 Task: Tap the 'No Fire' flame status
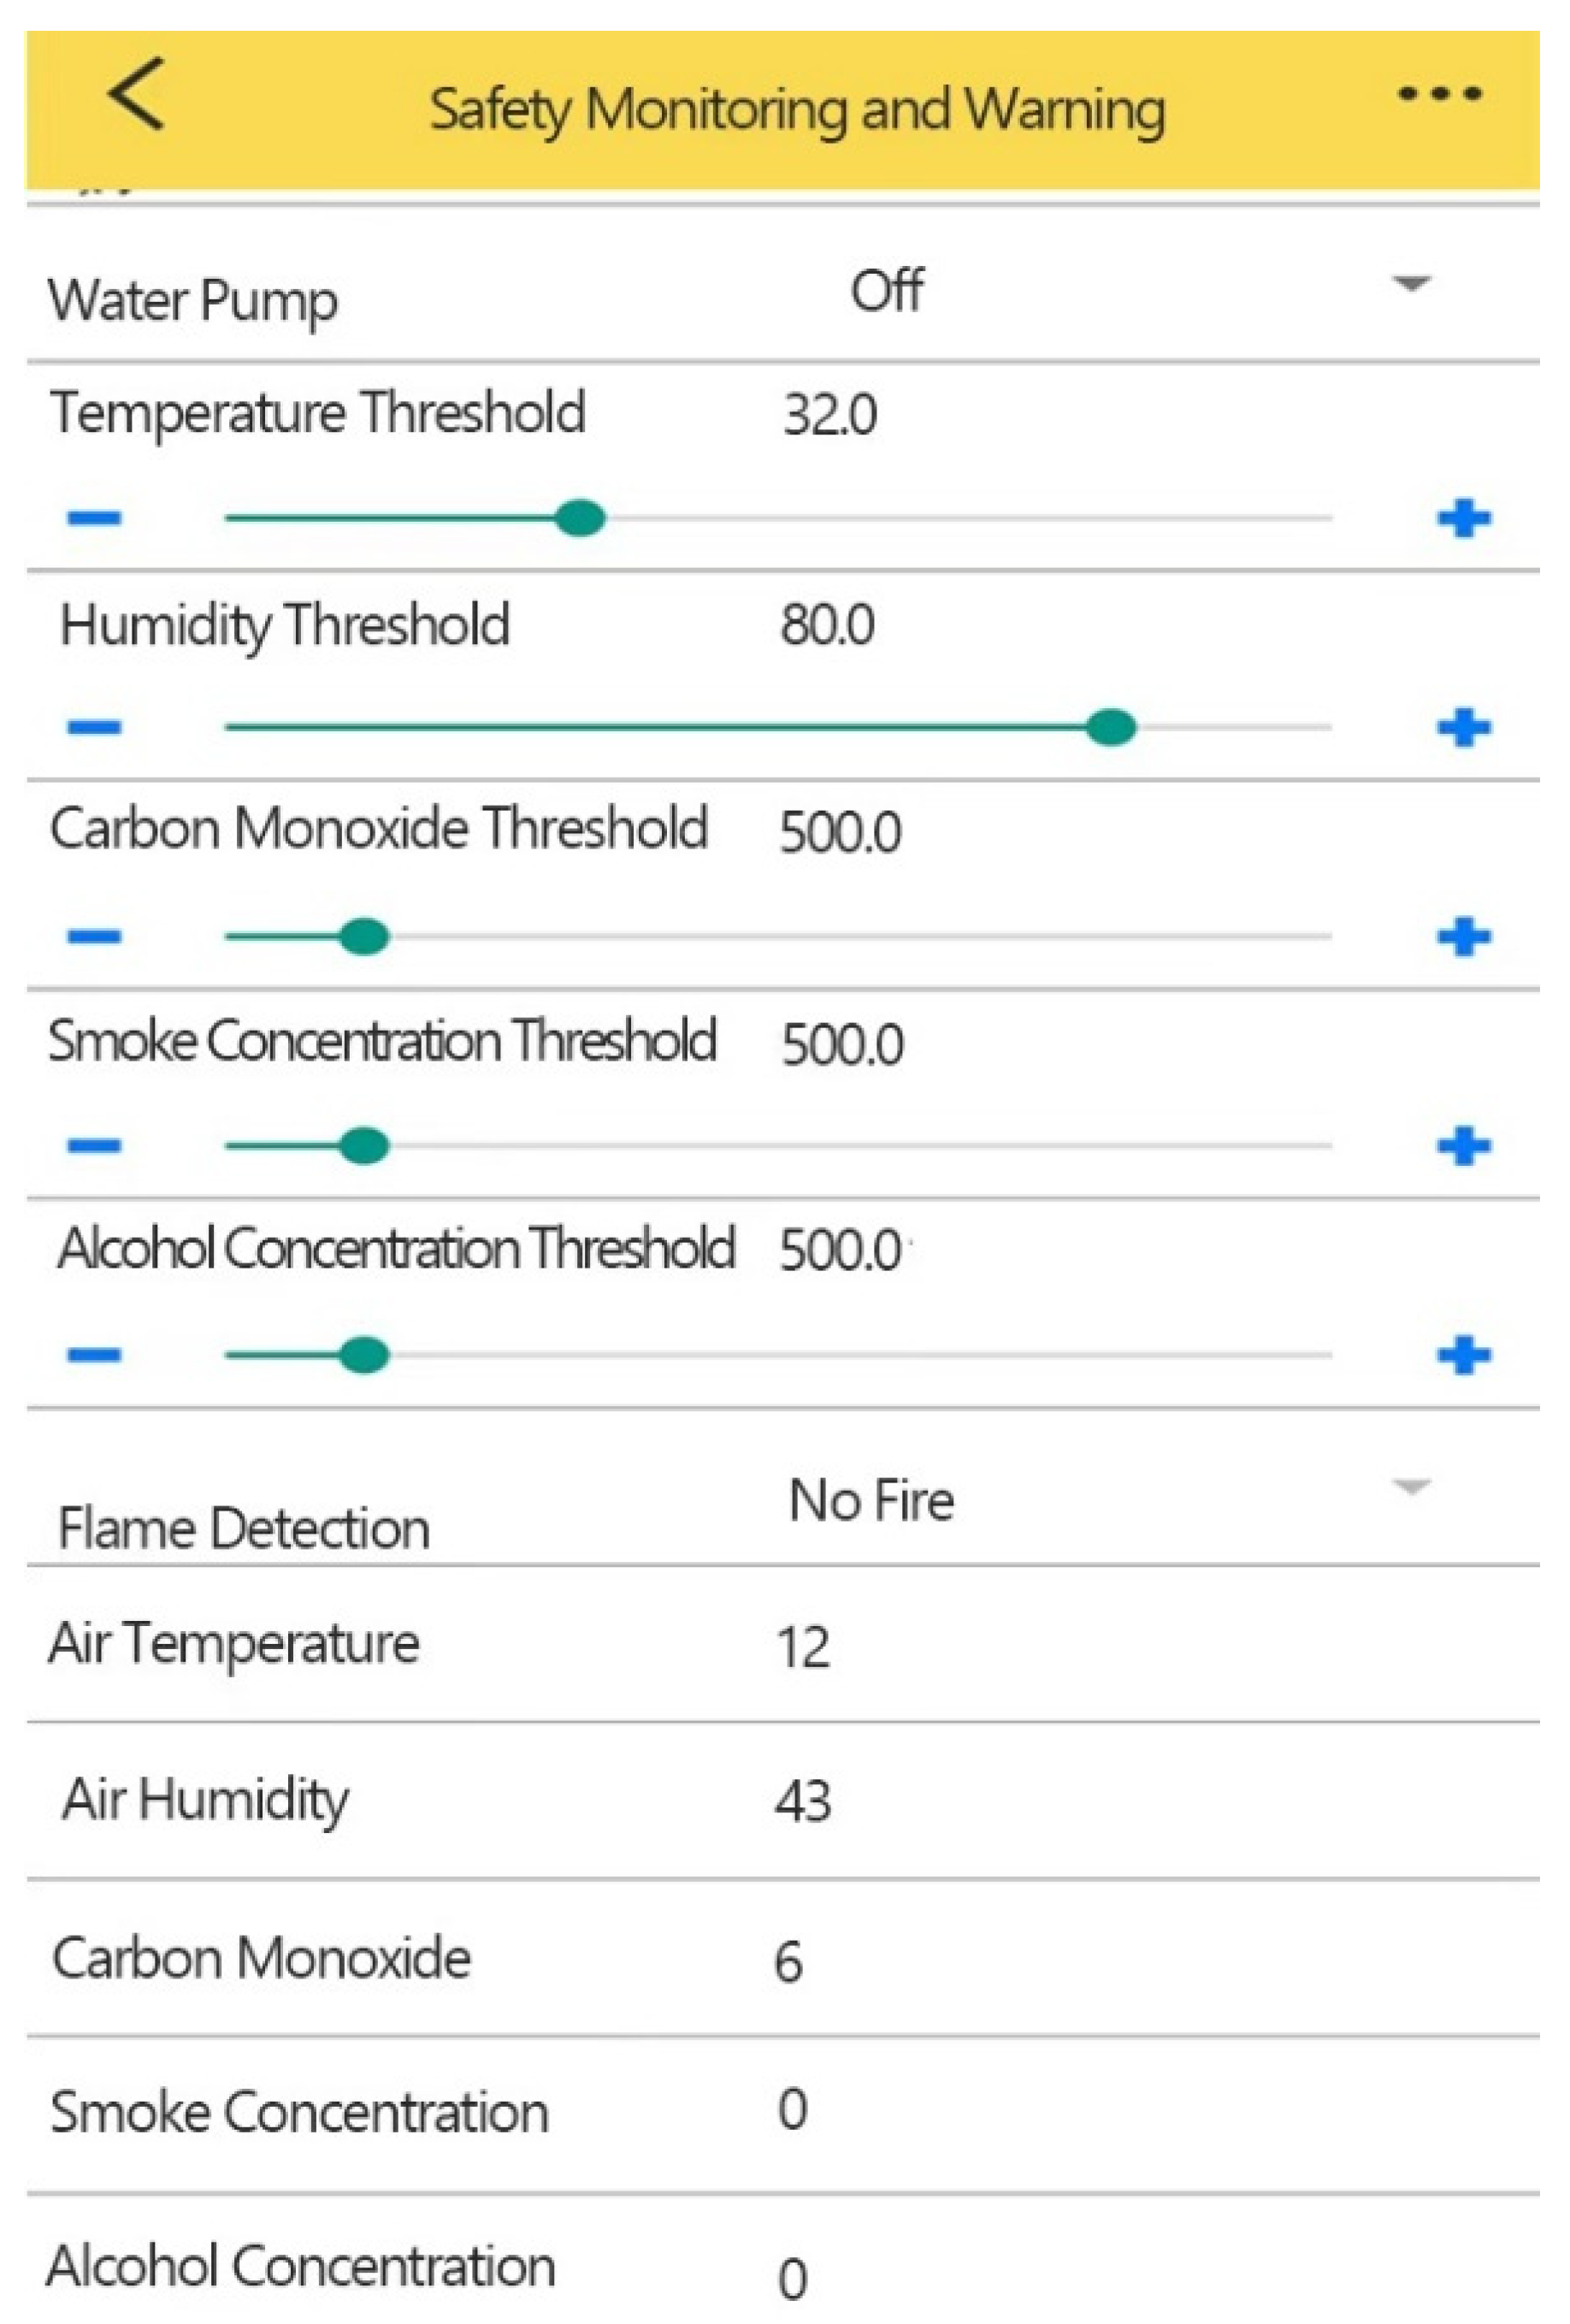pos(871,1500)
